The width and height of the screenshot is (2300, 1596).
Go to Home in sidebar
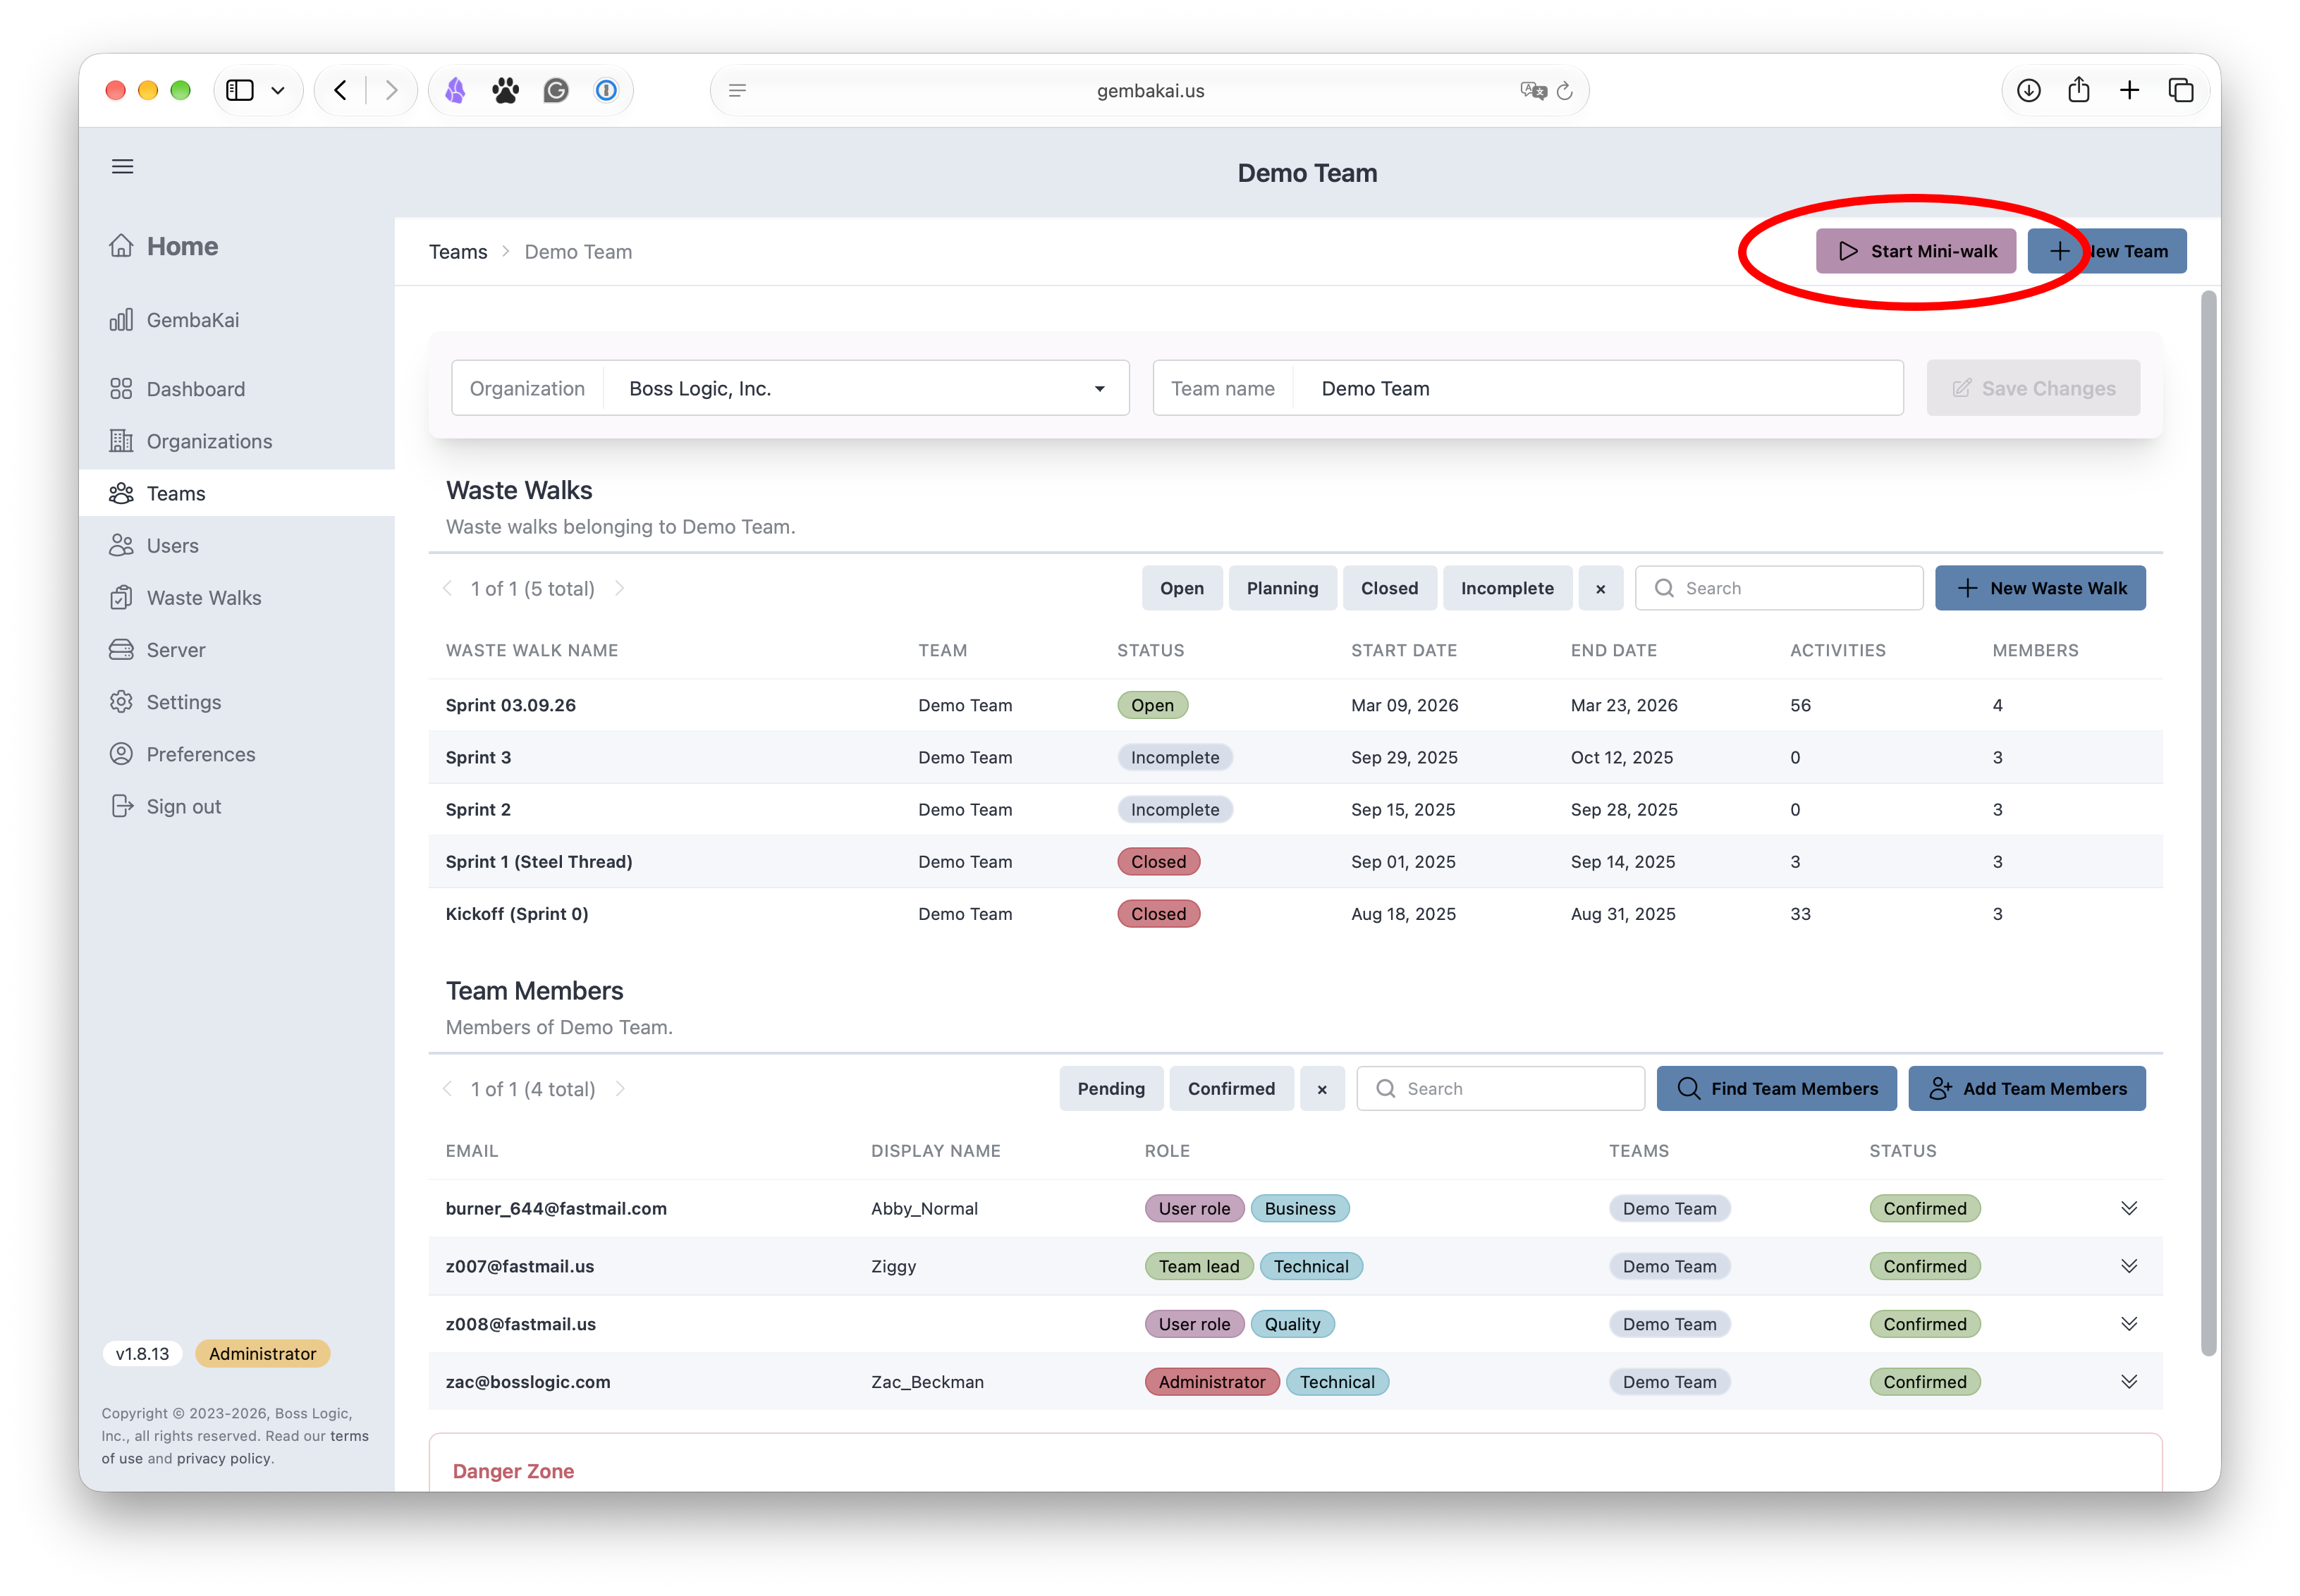pos(163,246)
